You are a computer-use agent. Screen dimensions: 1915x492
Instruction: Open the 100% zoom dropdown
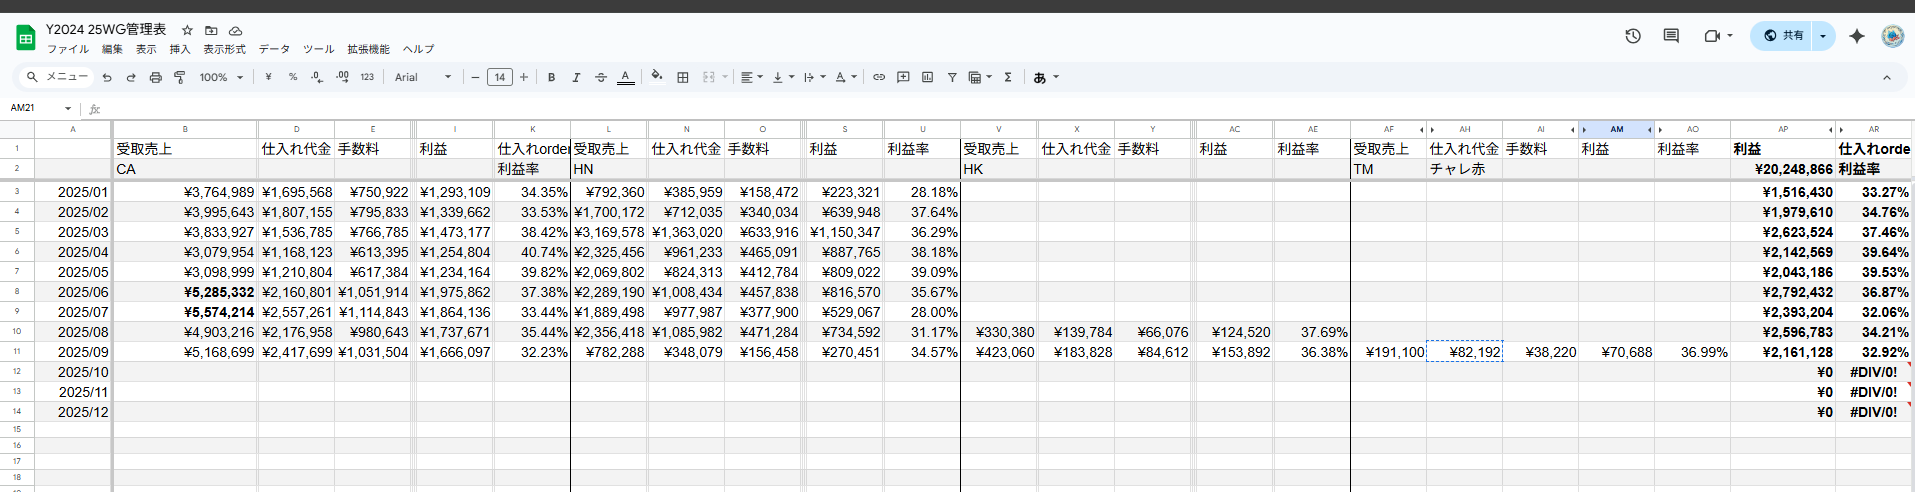click(x=221, y=77)
